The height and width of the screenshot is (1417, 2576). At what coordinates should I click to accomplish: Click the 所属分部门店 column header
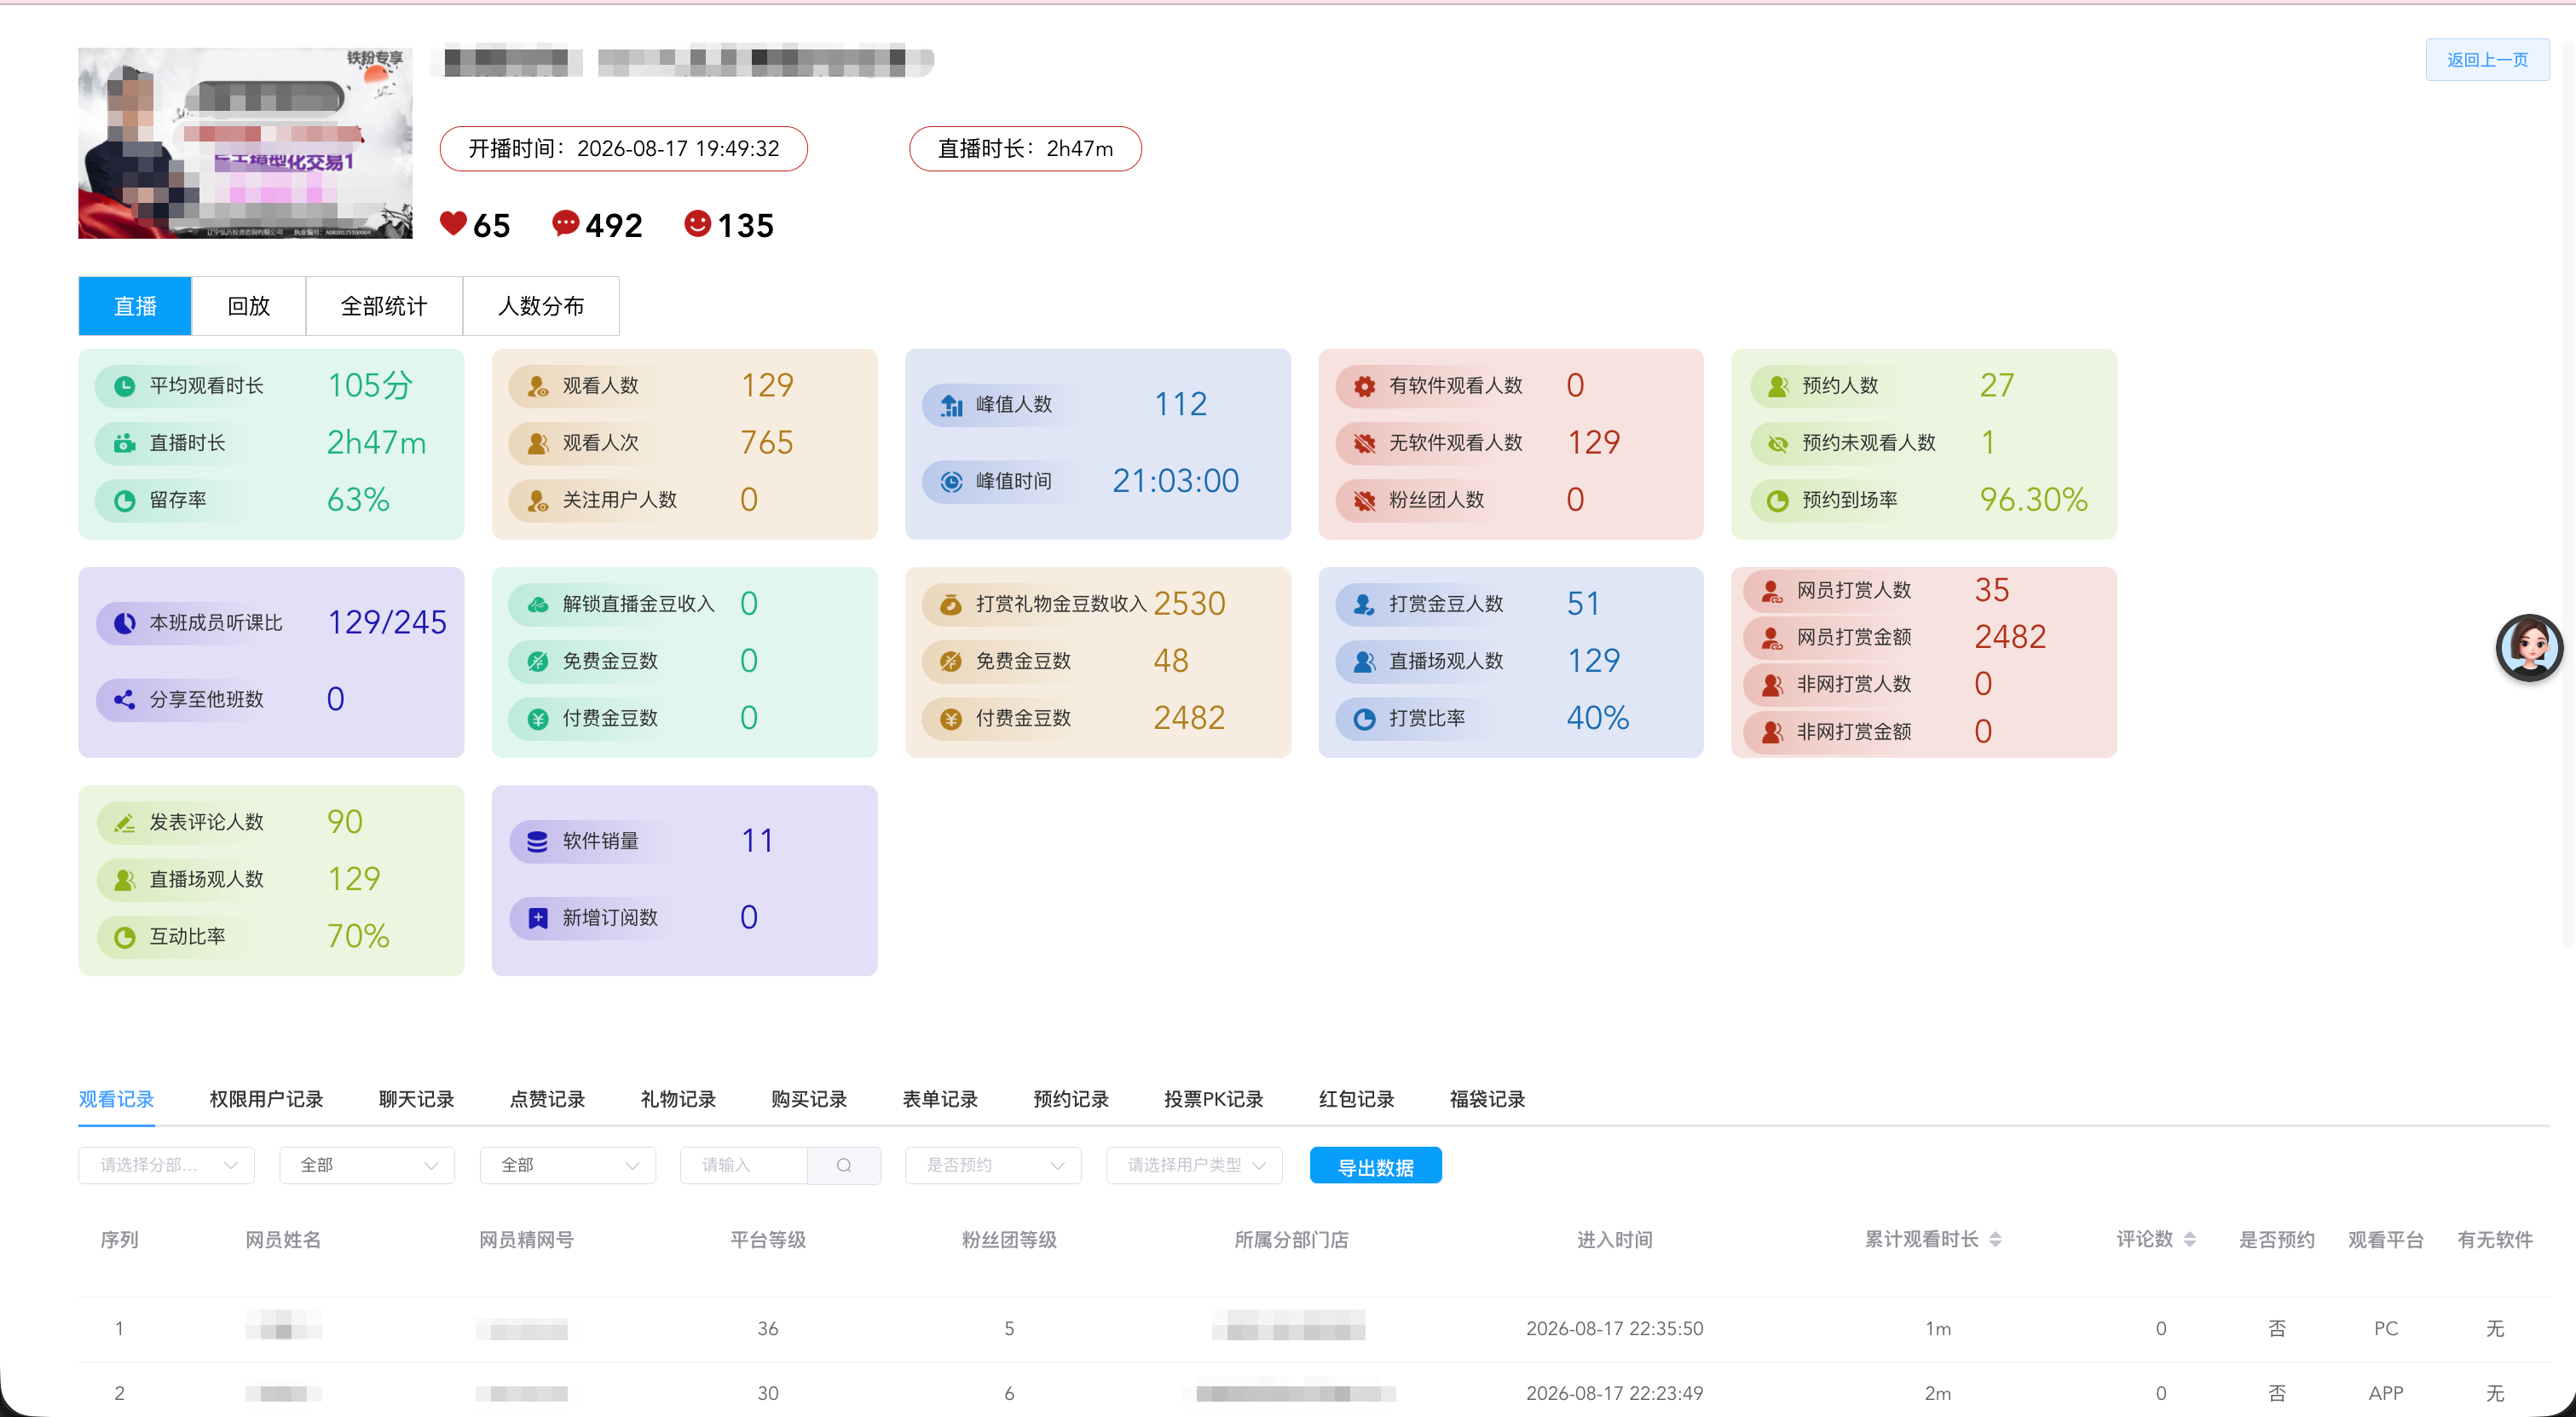[1291, 1240]
